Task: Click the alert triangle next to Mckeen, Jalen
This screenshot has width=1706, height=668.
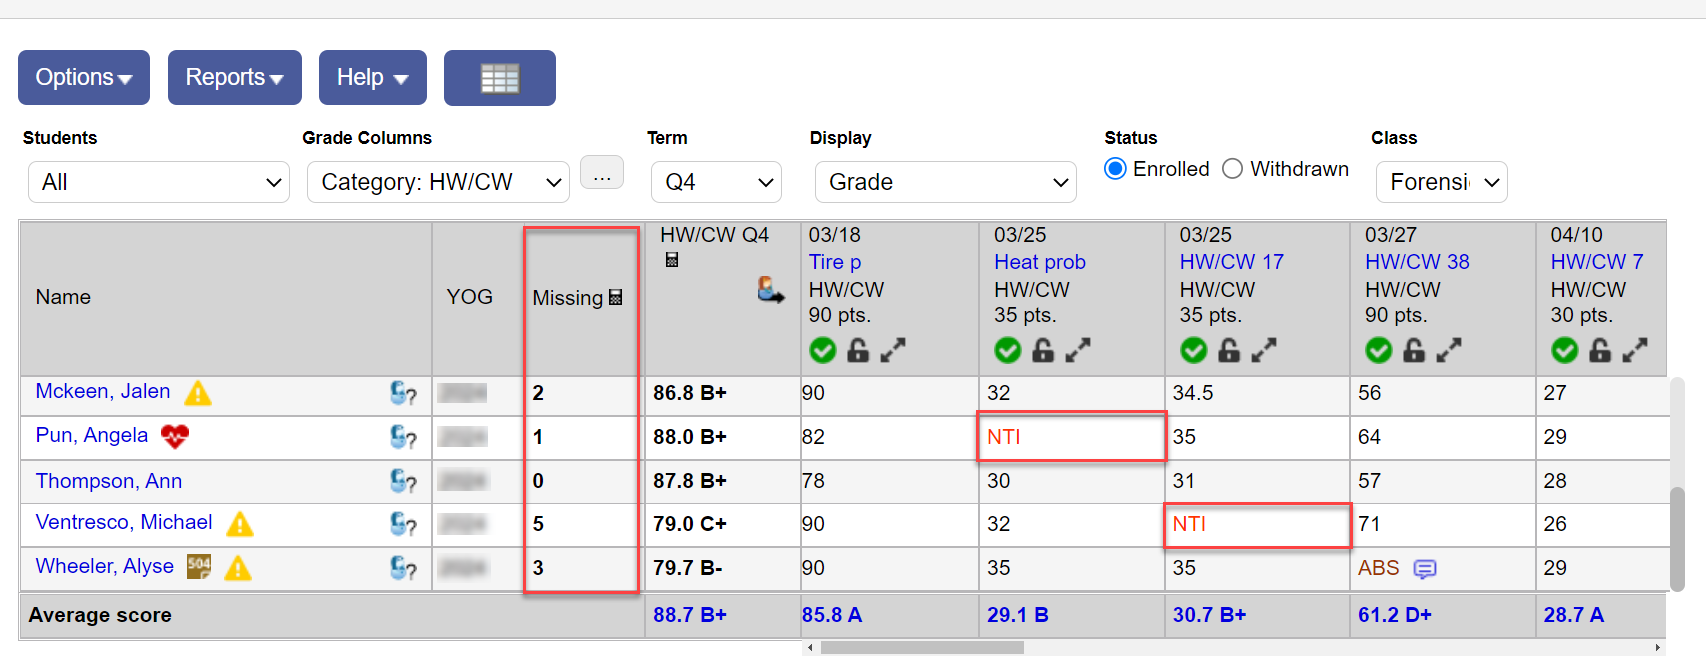Action: coord(198,393)
